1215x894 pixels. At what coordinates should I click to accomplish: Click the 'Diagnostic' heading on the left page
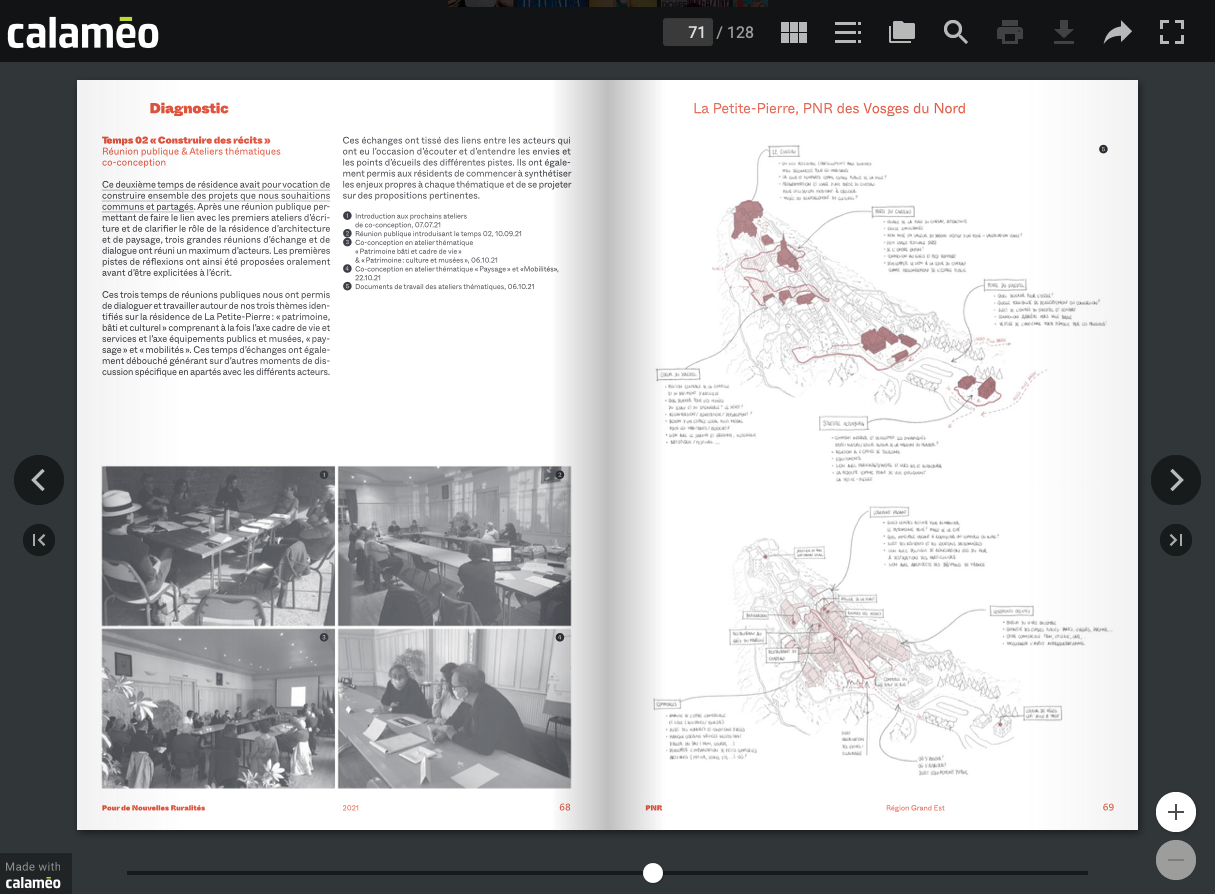[189, 109]
